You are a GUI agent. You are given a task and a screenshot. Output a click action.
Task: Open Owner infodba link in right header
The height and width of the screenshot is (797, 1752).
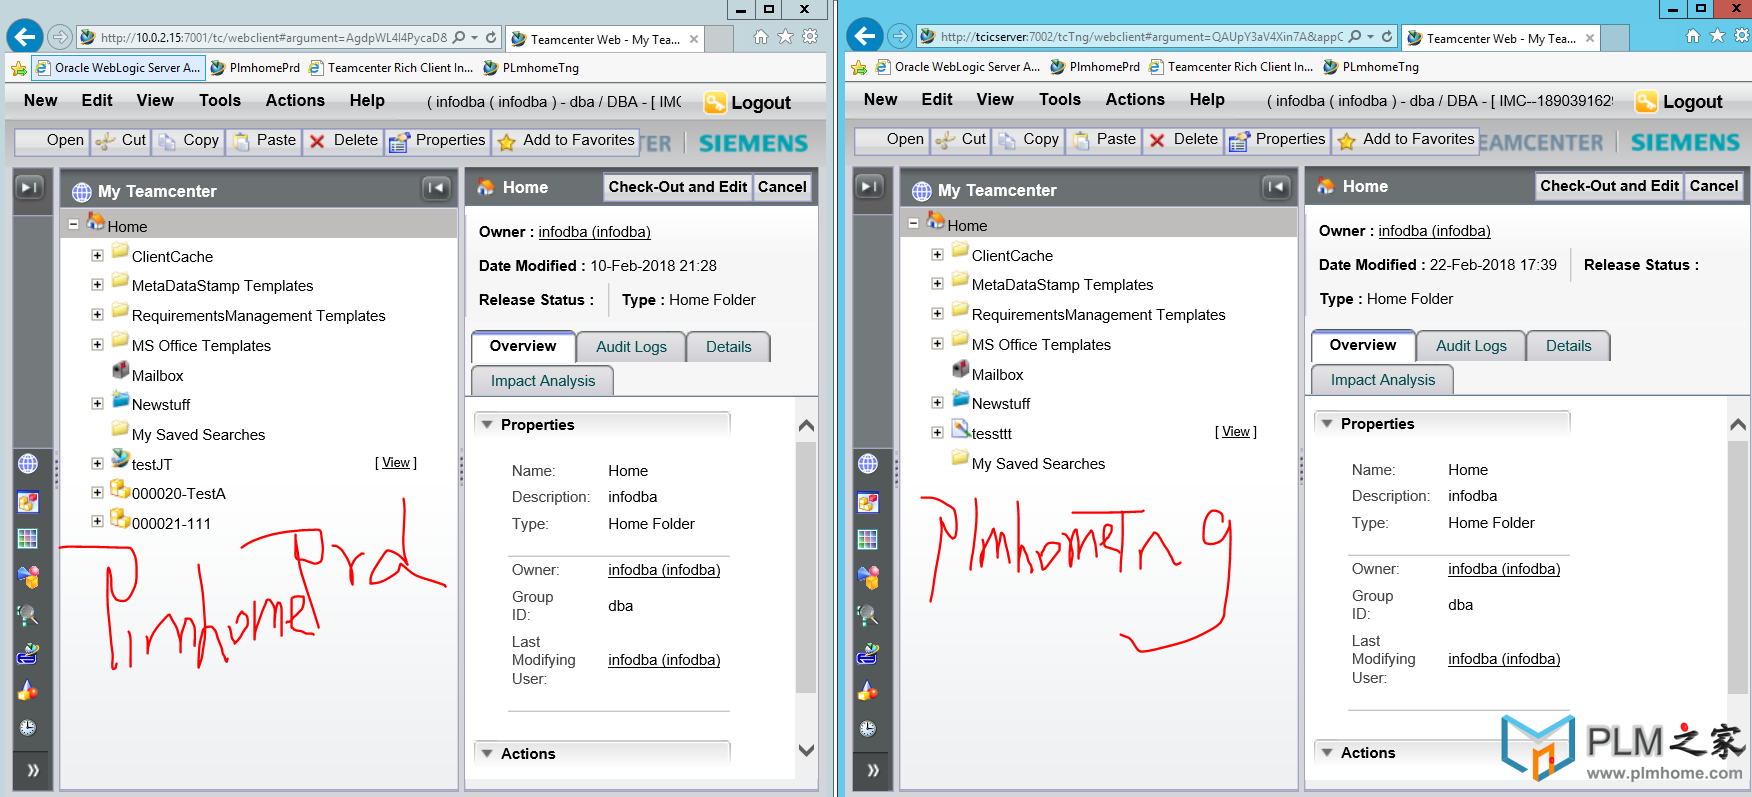click(1434, 231)
